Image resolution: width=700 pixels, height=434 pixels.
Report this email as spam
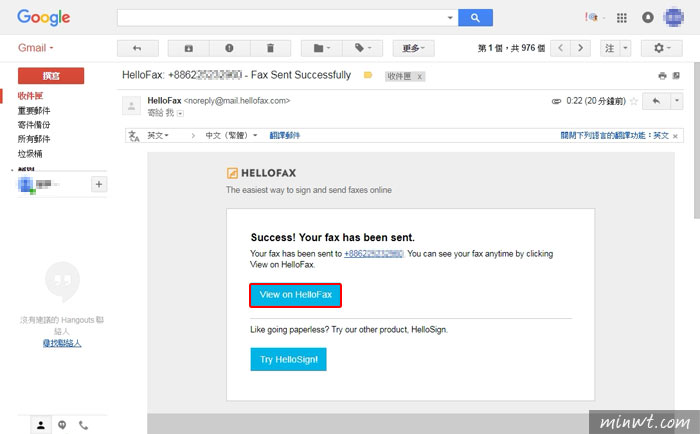click(x=229, y=48)
